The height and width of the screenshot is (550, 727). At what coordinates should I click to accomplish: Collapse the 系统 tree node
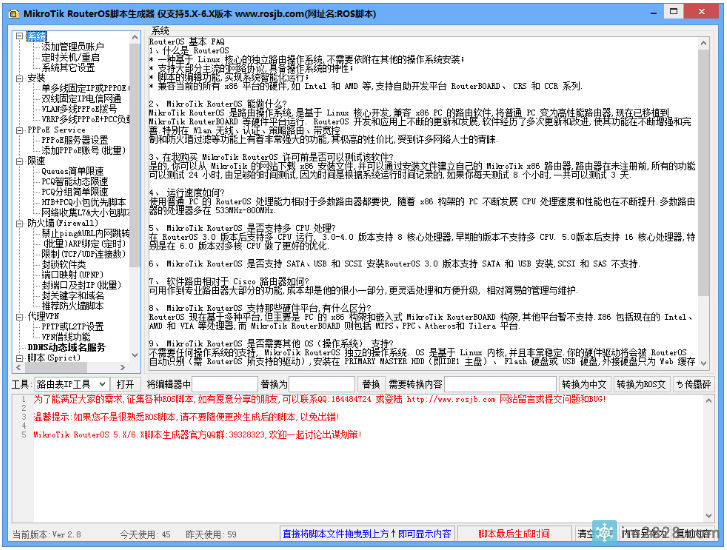click(20, 36)
